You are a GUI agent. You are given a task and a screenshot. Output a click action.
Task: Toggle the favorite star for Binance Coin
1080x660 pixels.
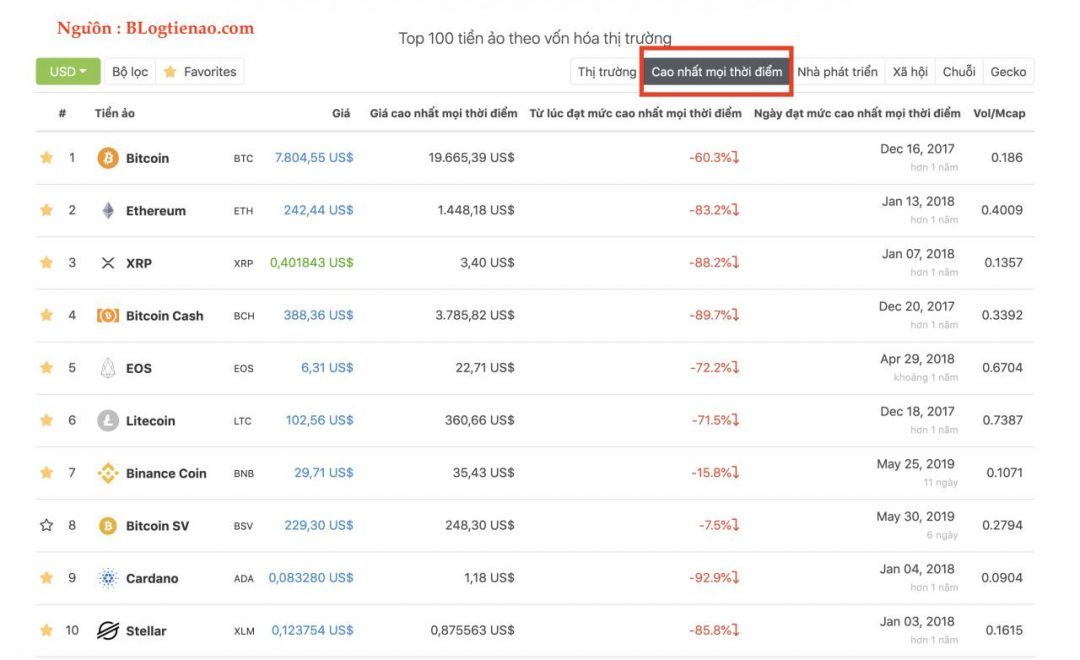tap(46, 472)
